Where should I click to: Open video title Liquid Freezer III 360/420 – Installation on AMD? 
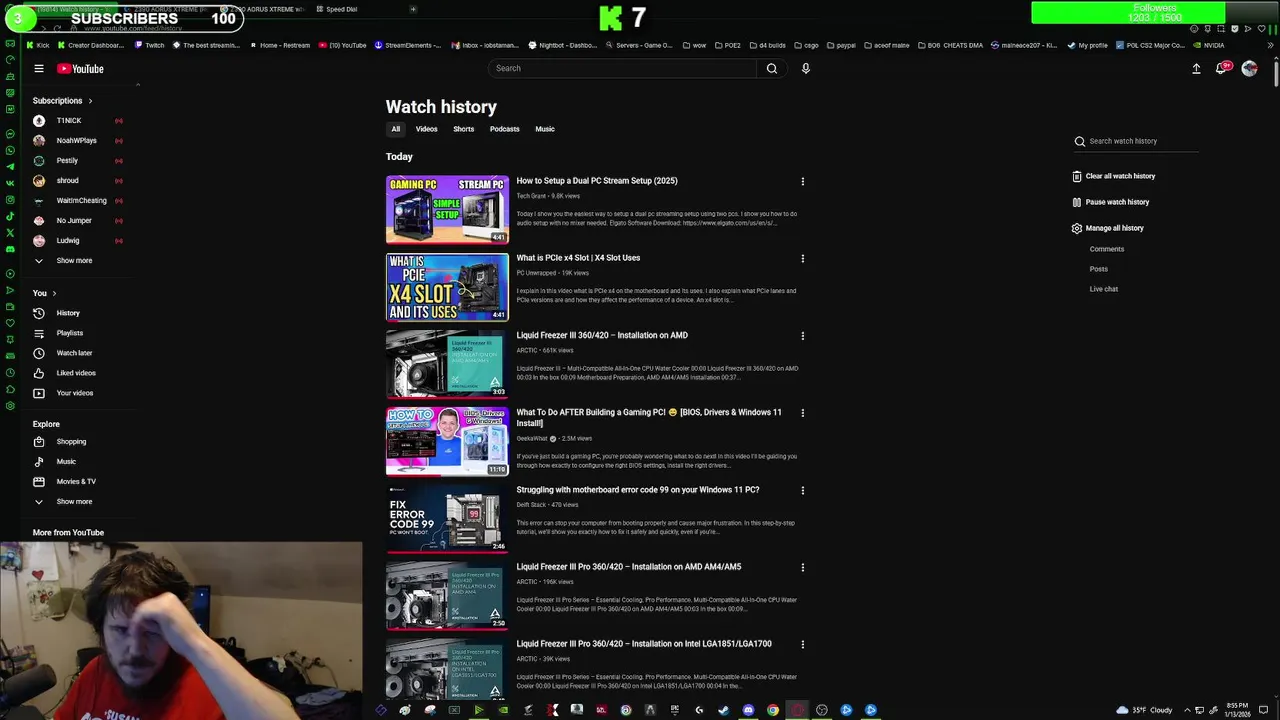pos(602,335)
